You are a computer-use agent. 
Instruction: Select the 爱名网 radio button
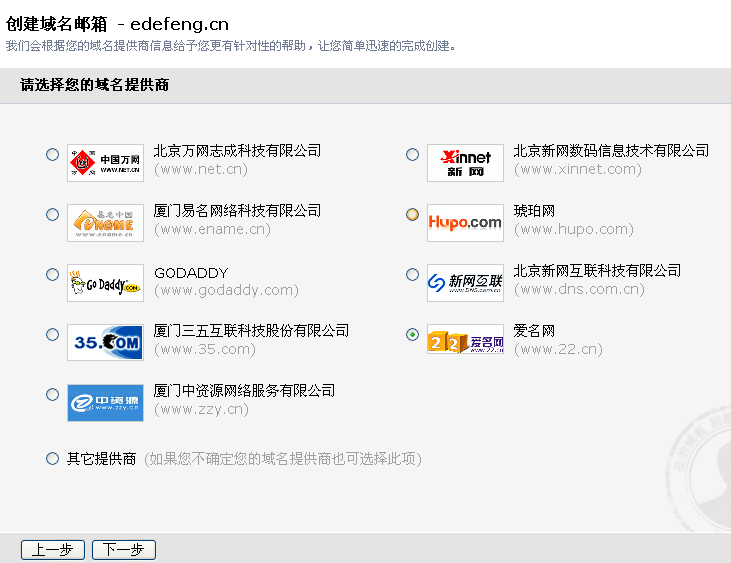tap(412, 334)
